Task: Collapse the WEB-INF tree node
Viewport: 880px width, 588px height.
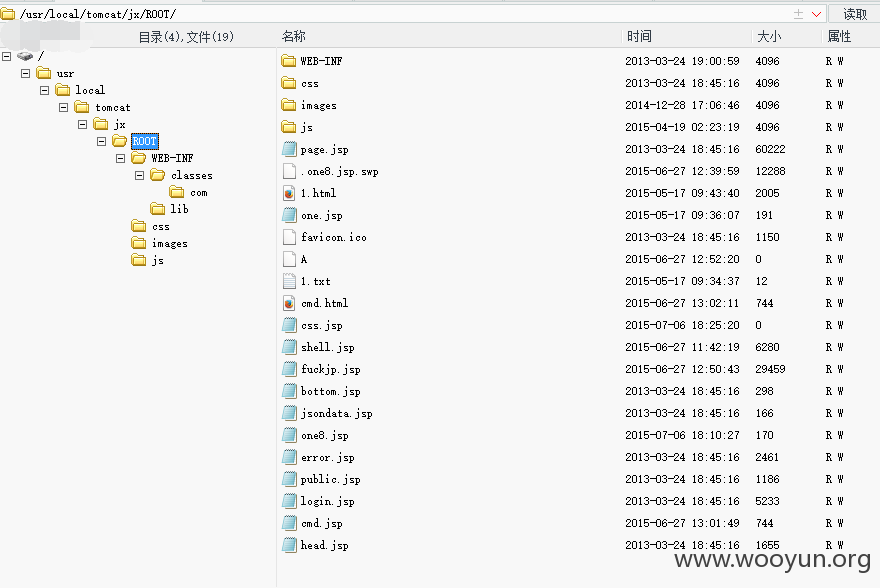Action: 121,158
